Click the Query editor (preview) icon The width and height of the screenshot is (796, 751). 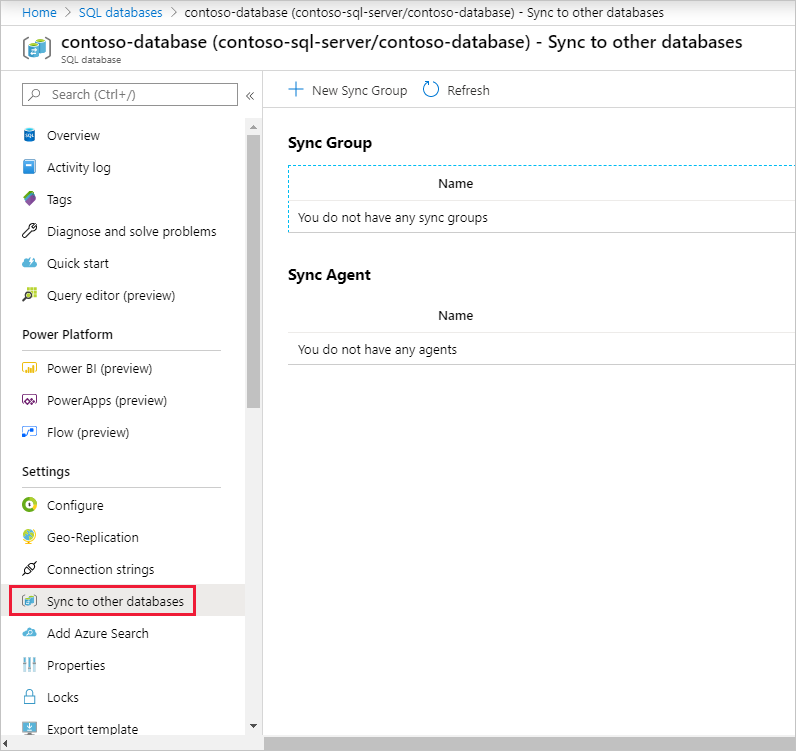[x=29, y=296]
